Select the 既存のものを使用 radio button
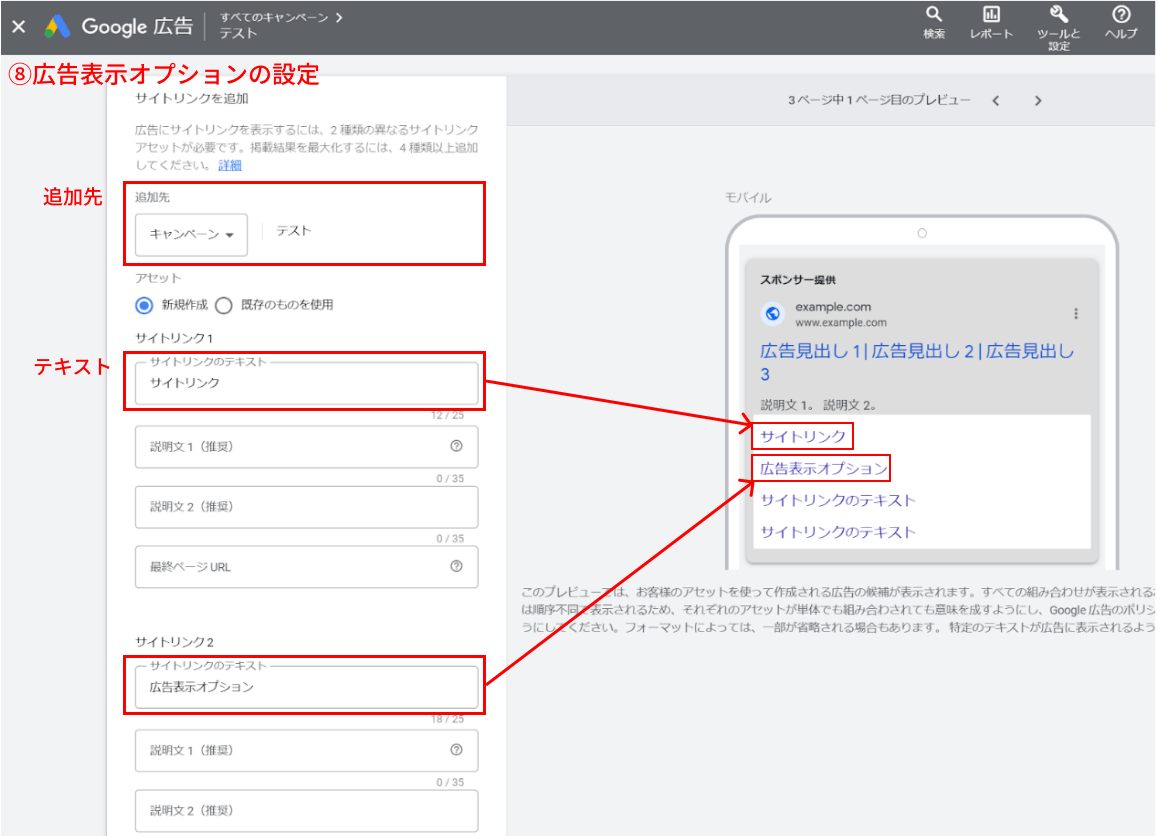This screenshot has width=1158, height=836. pyautogui.click(x=224, y=305)
